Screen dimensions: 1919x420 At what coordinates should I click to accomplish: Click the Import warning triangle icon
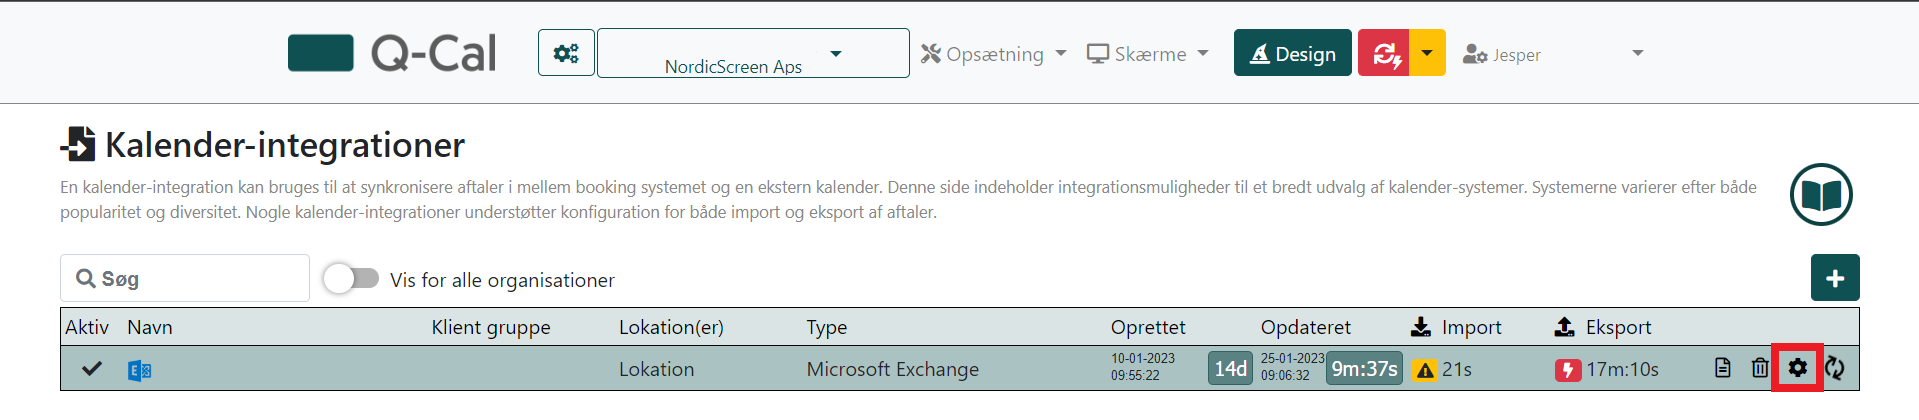1424,371
